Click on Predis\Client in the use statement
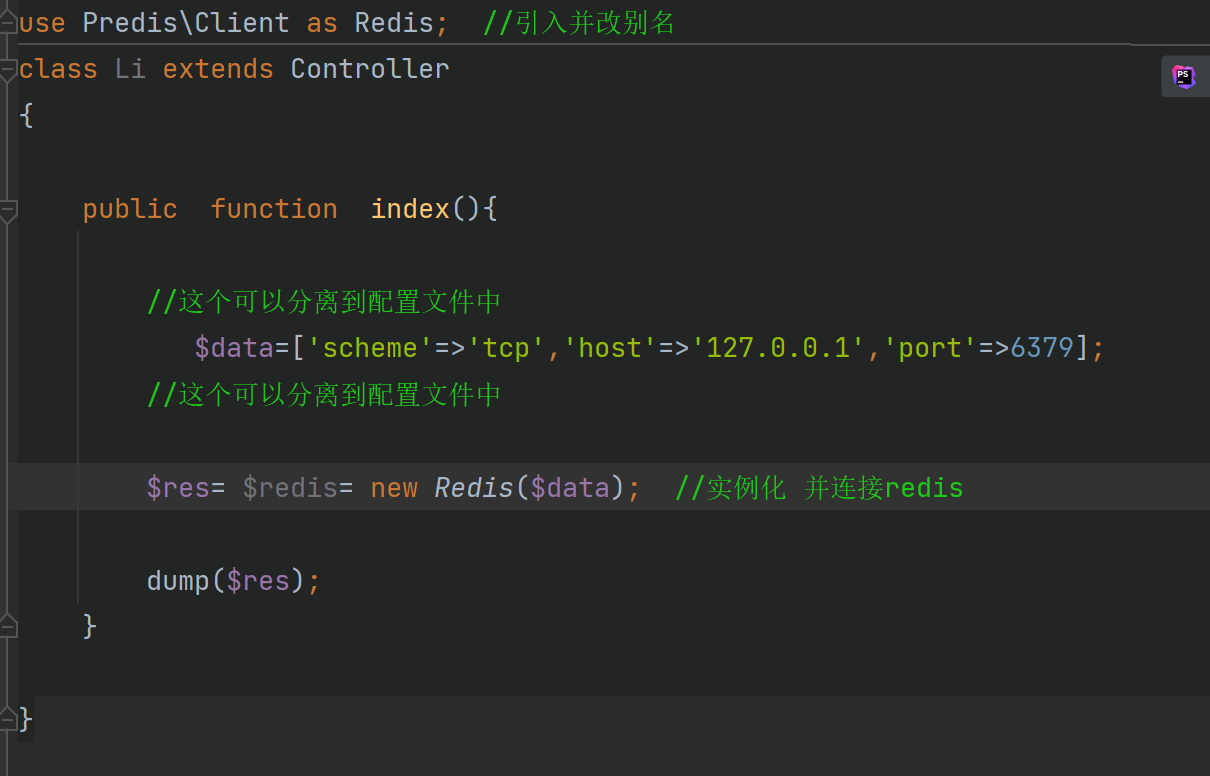This screenshot has height=776, width=1210. coord(186,23)
